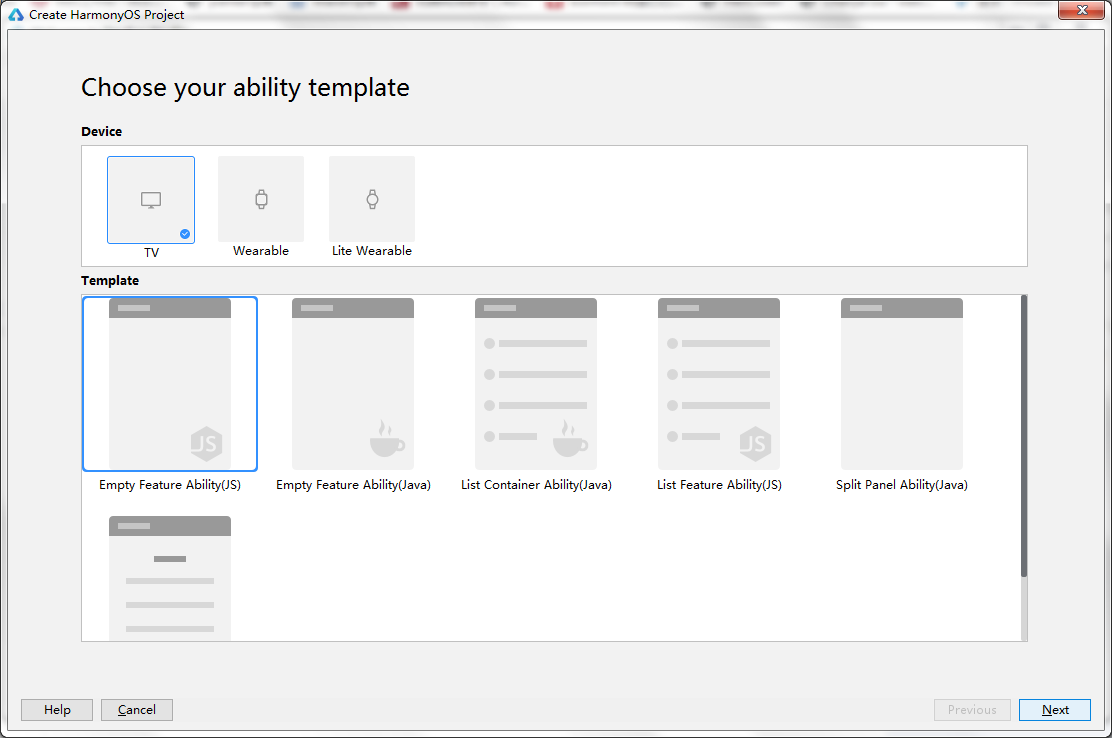Viewport: 1112px width, 738px height.
Task: Click the "Split Panel Ability(Java)" label
Action: [902, 485]
